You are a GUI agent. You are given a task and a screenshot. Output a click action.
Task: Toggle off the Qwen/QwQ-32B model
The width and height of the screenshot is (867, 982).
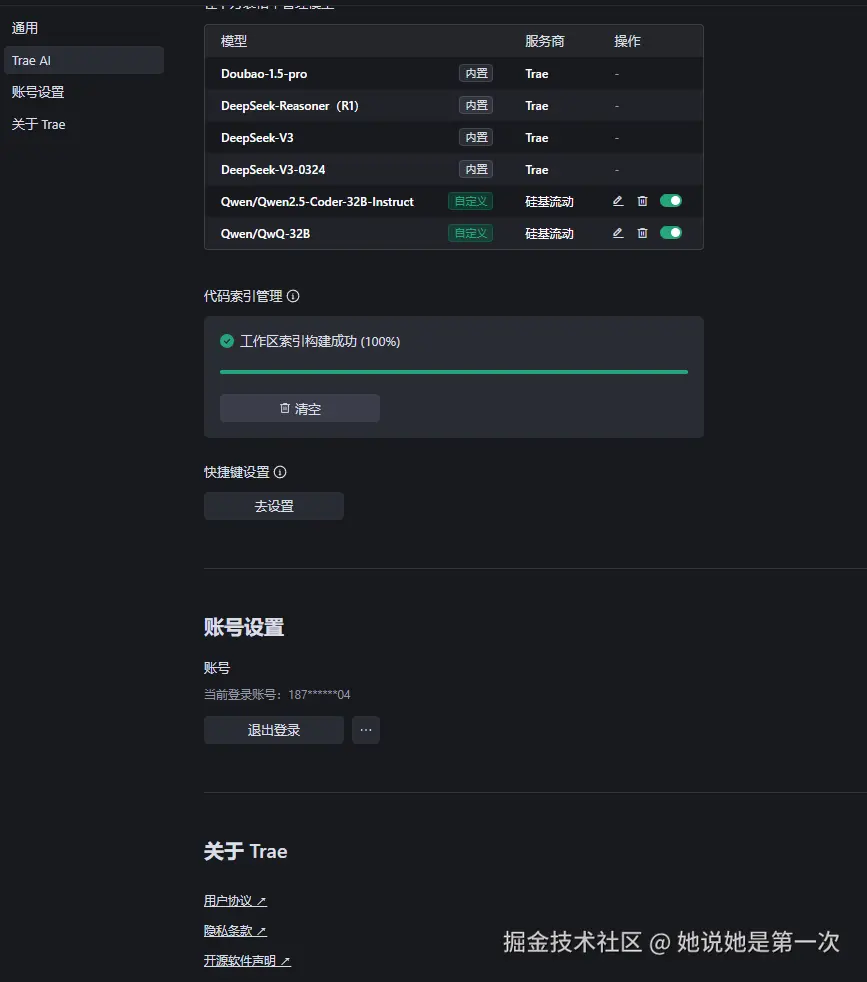[x=670, y=233]
